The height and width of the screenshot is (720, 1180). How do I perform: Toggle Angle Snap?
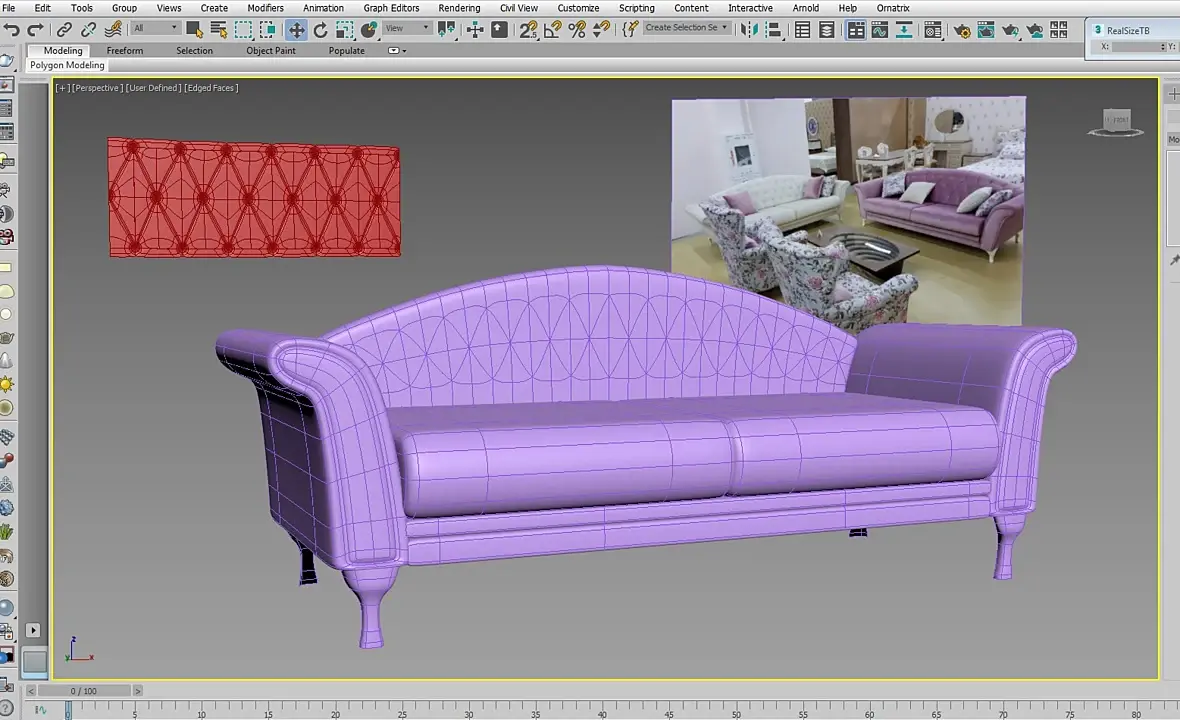point(552,29)
